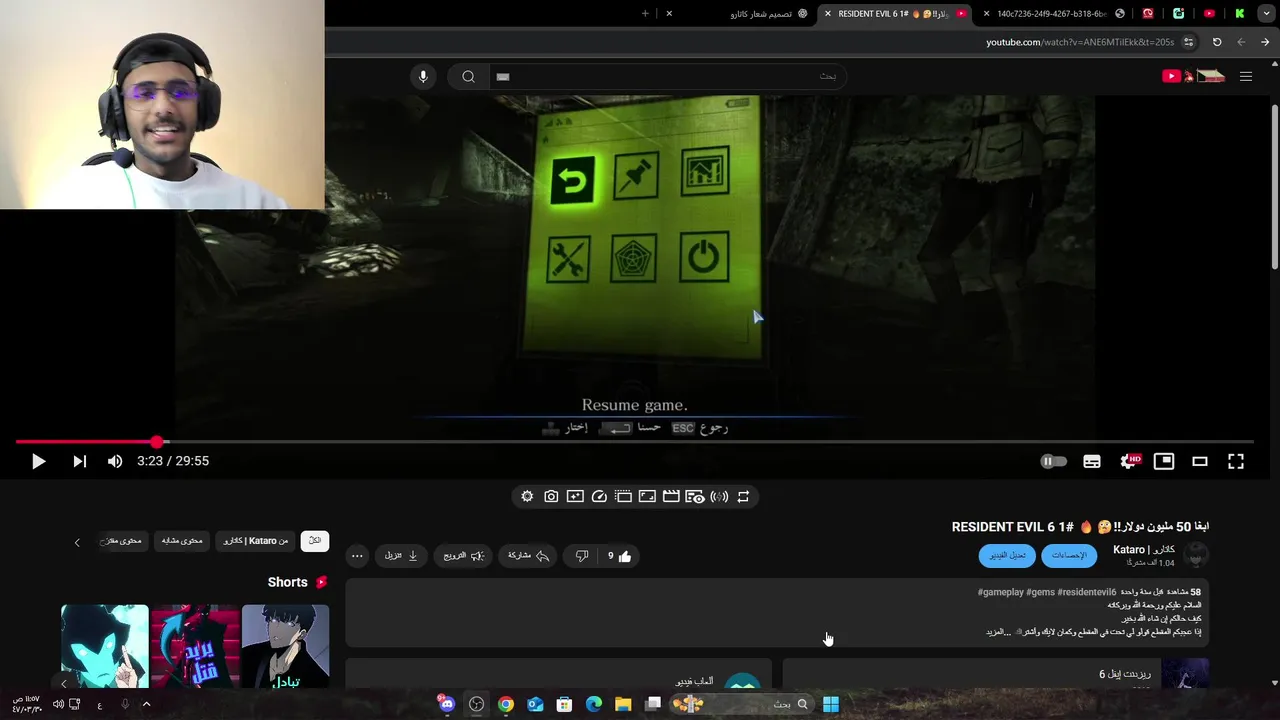Open the 'يريد قتل' Shorts thumbnail
This screenshot has height=720, width=1280.
click(195, 646)
